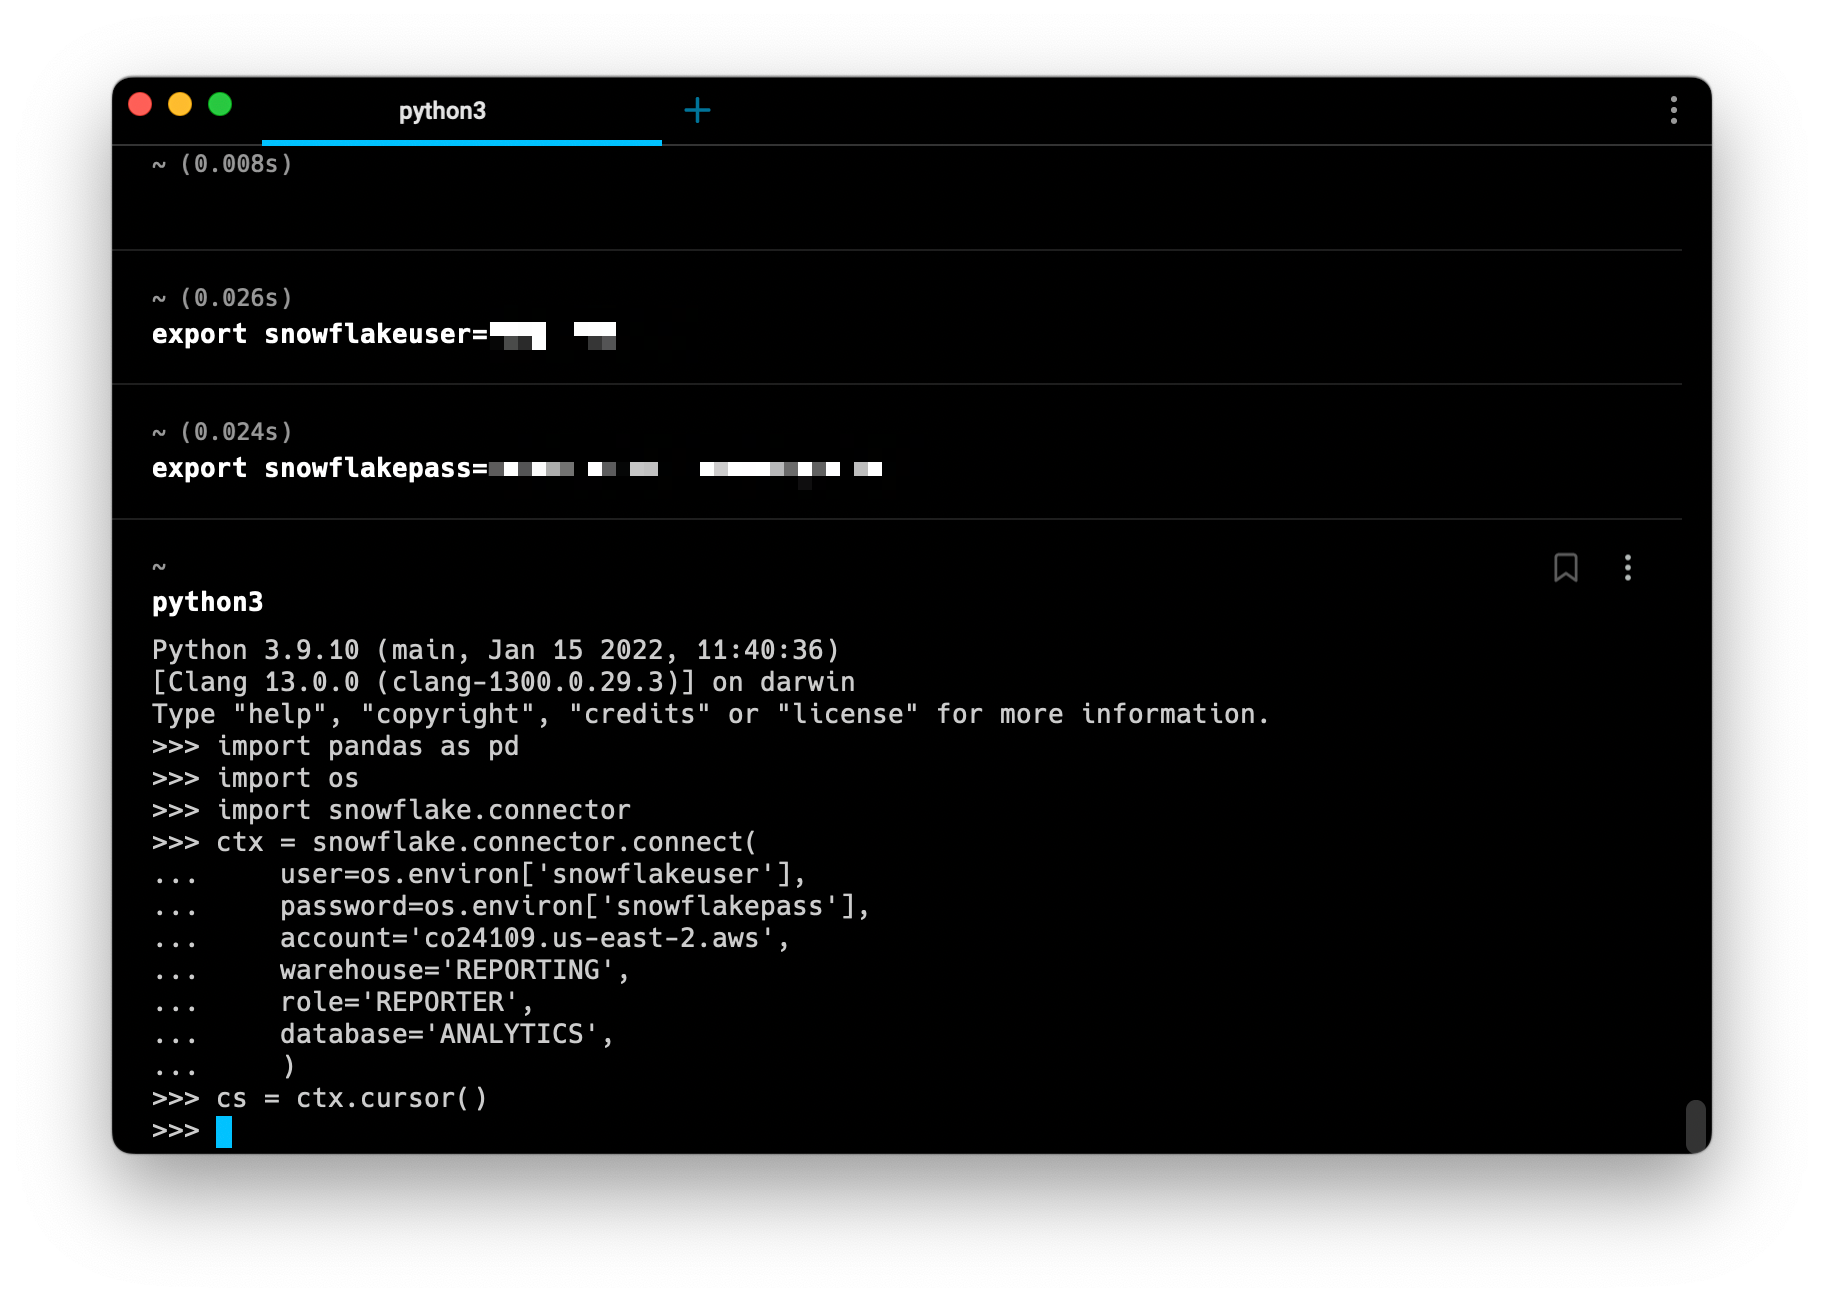Image resolution: width=1824 pixels, height=1302 pixels.
Task: Click the (0.008s) timing block header
Action: 222,164
